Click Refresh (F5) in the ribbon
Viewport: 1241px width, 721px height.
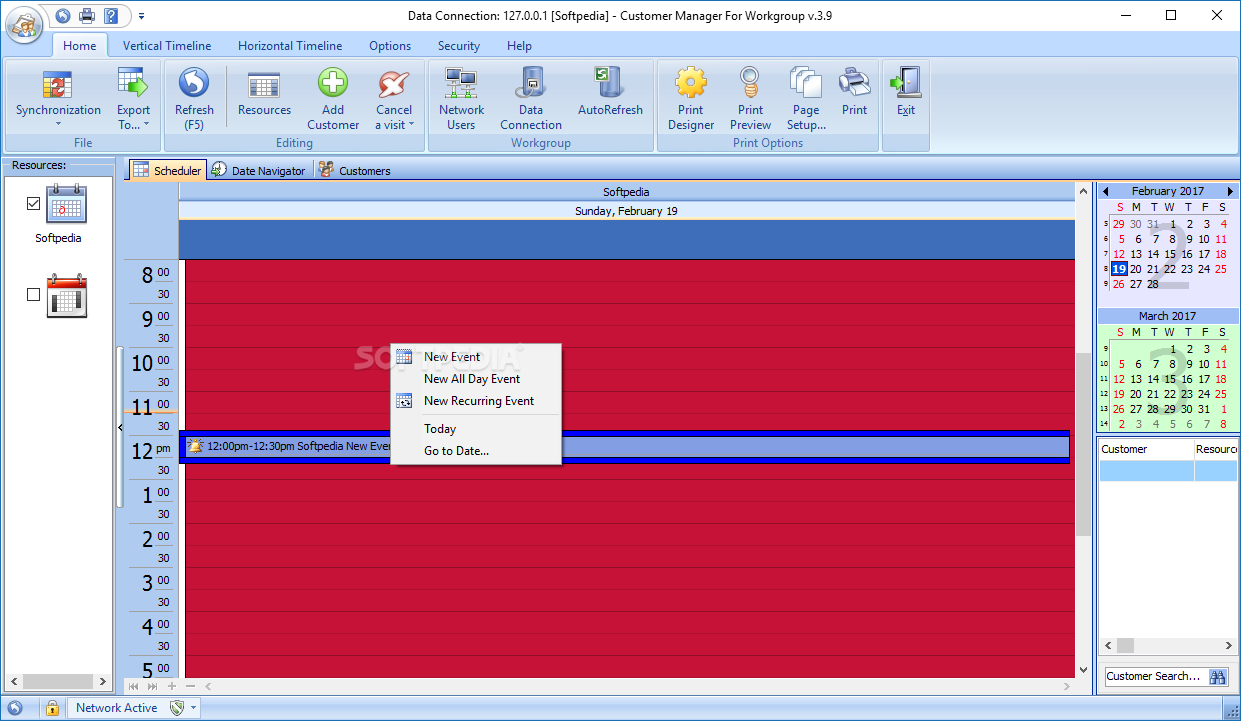pyautogui.click(x=194, y=98)
